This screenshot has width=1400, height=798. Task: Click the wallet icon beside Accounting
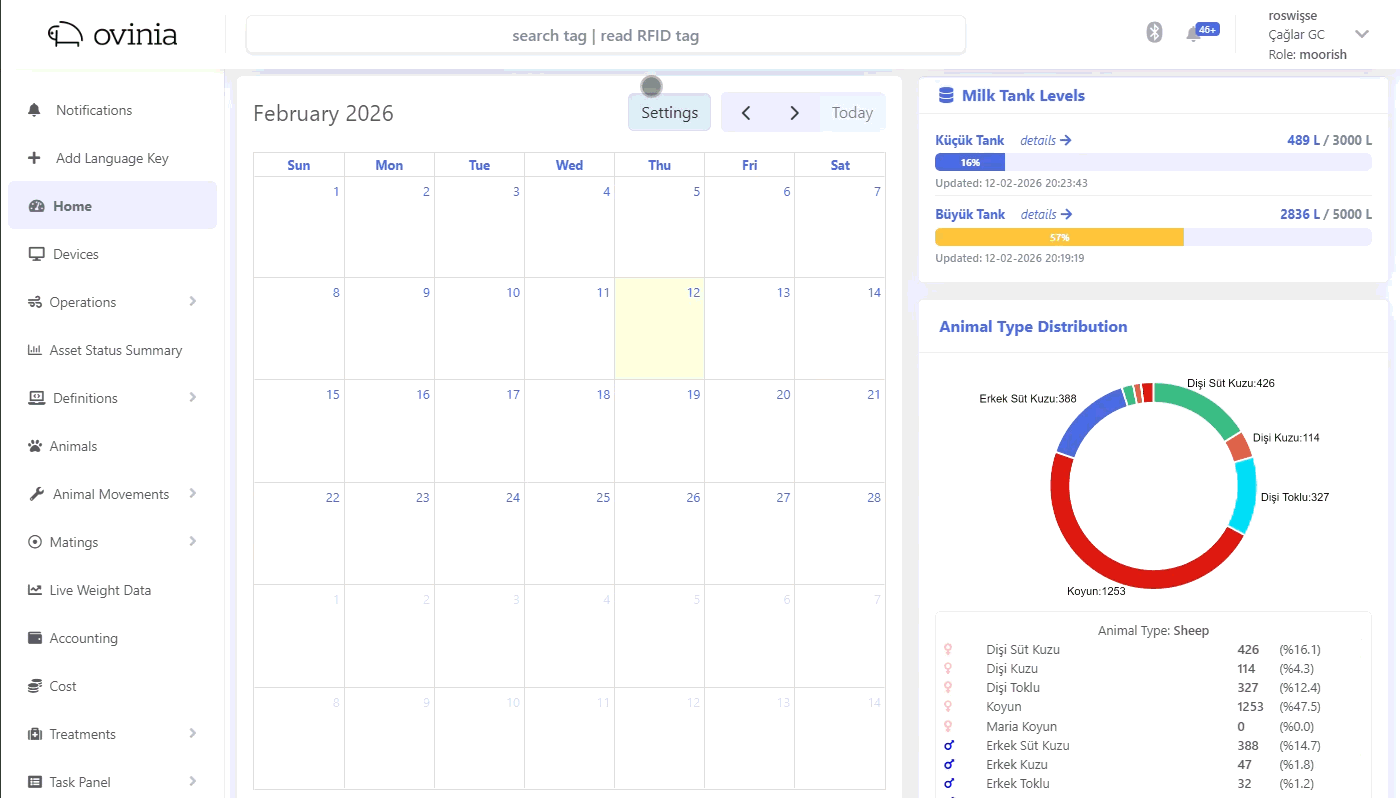click(35, 638)
